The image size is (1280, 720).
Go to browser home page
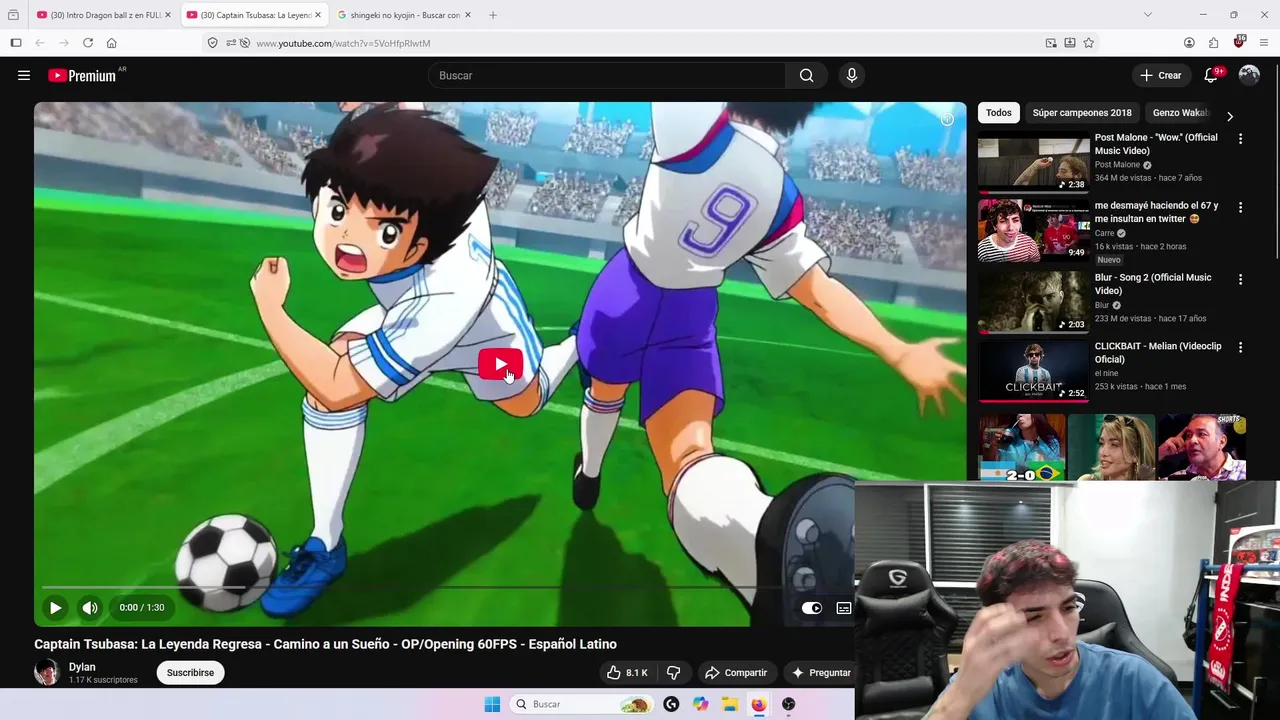pos(112,43)
